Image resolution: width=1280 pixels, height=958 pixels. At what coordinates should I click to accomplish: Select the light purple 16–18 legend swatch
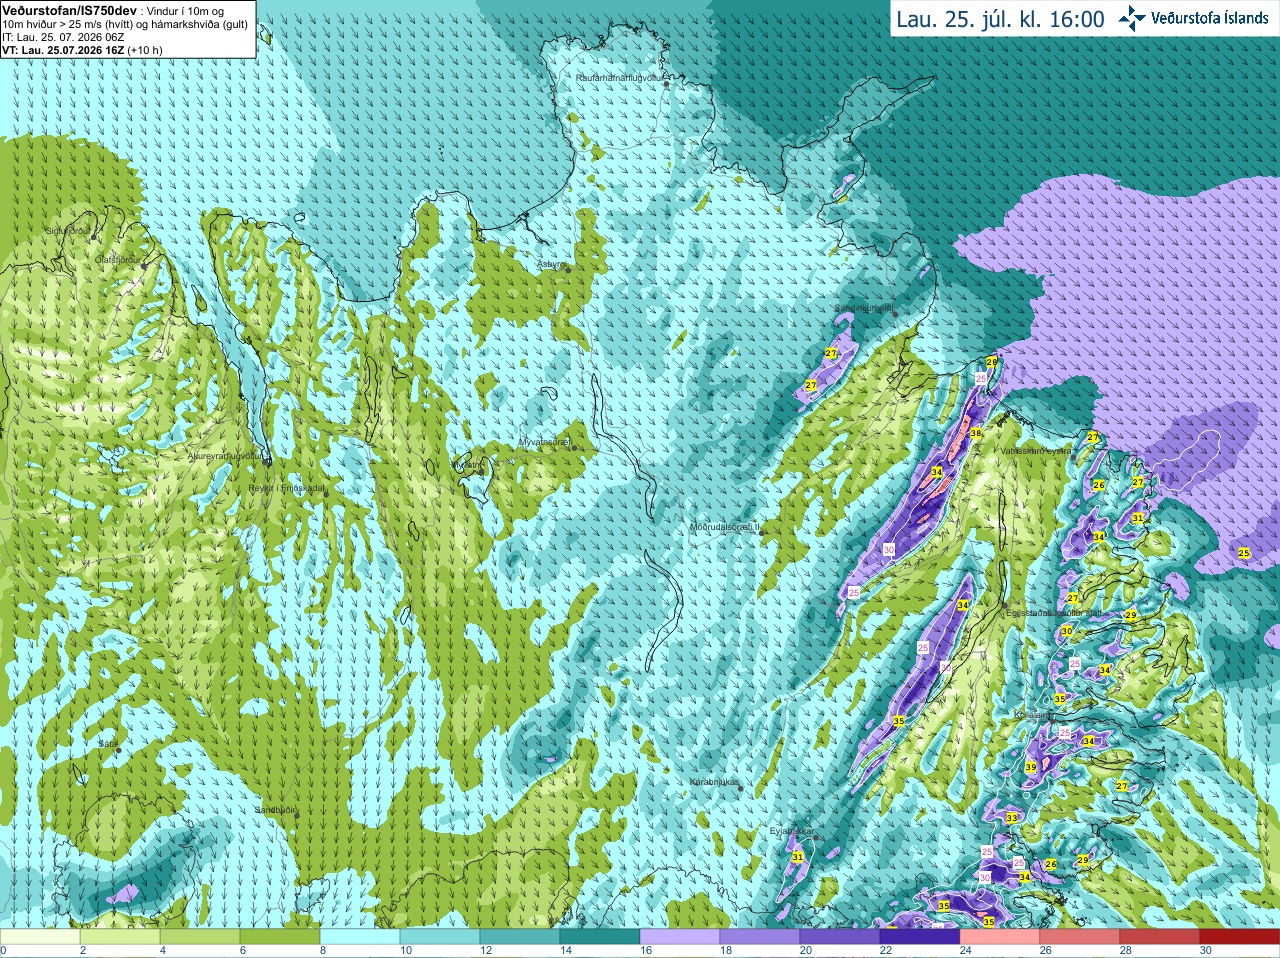680,937
